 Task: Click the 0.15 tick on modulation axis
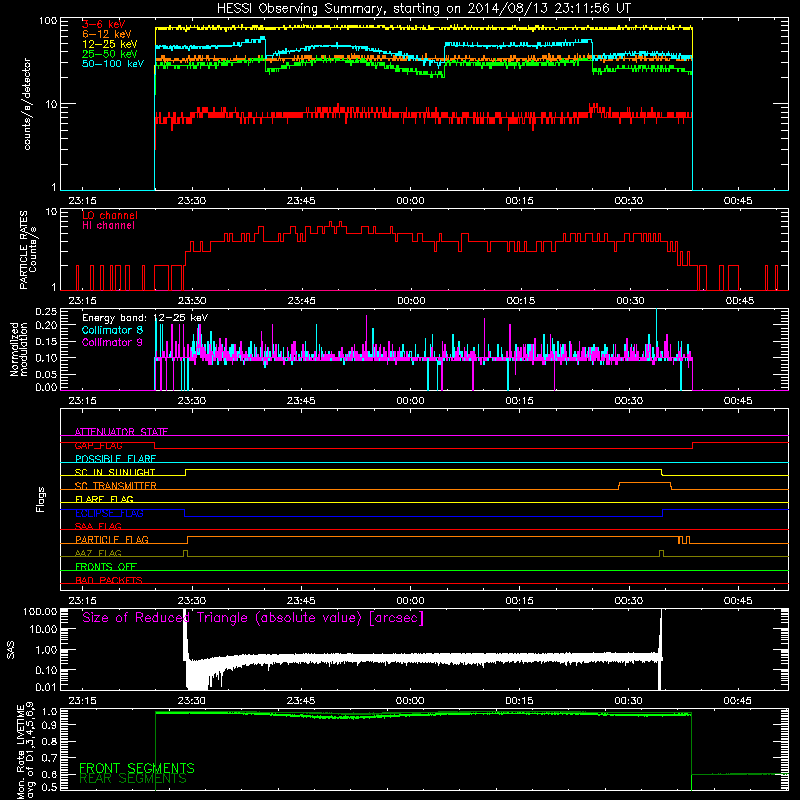click(x=46, y=341)
